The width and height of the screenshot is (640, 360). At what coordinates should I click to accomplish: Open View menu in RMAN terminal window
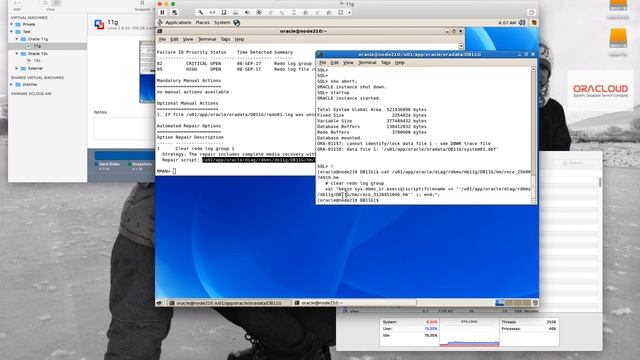click(188, 39)
